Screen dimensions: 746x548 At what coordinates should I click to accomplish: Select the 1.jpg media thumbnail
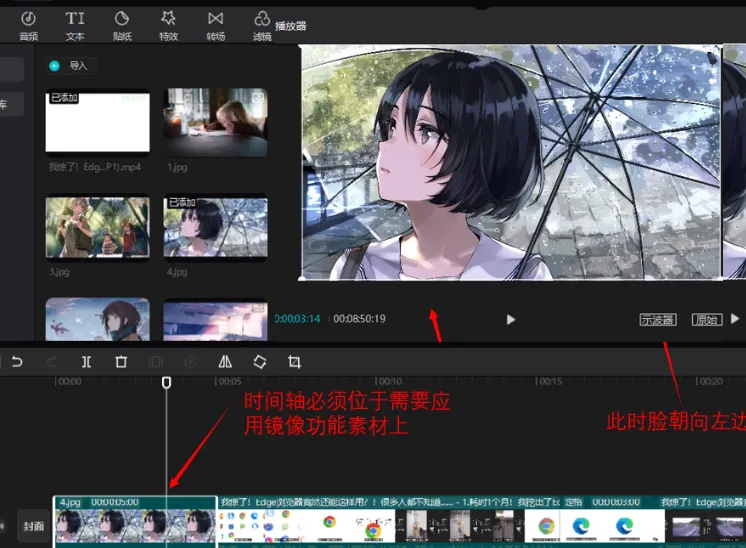pyautogui.click(x=216, y=122)
